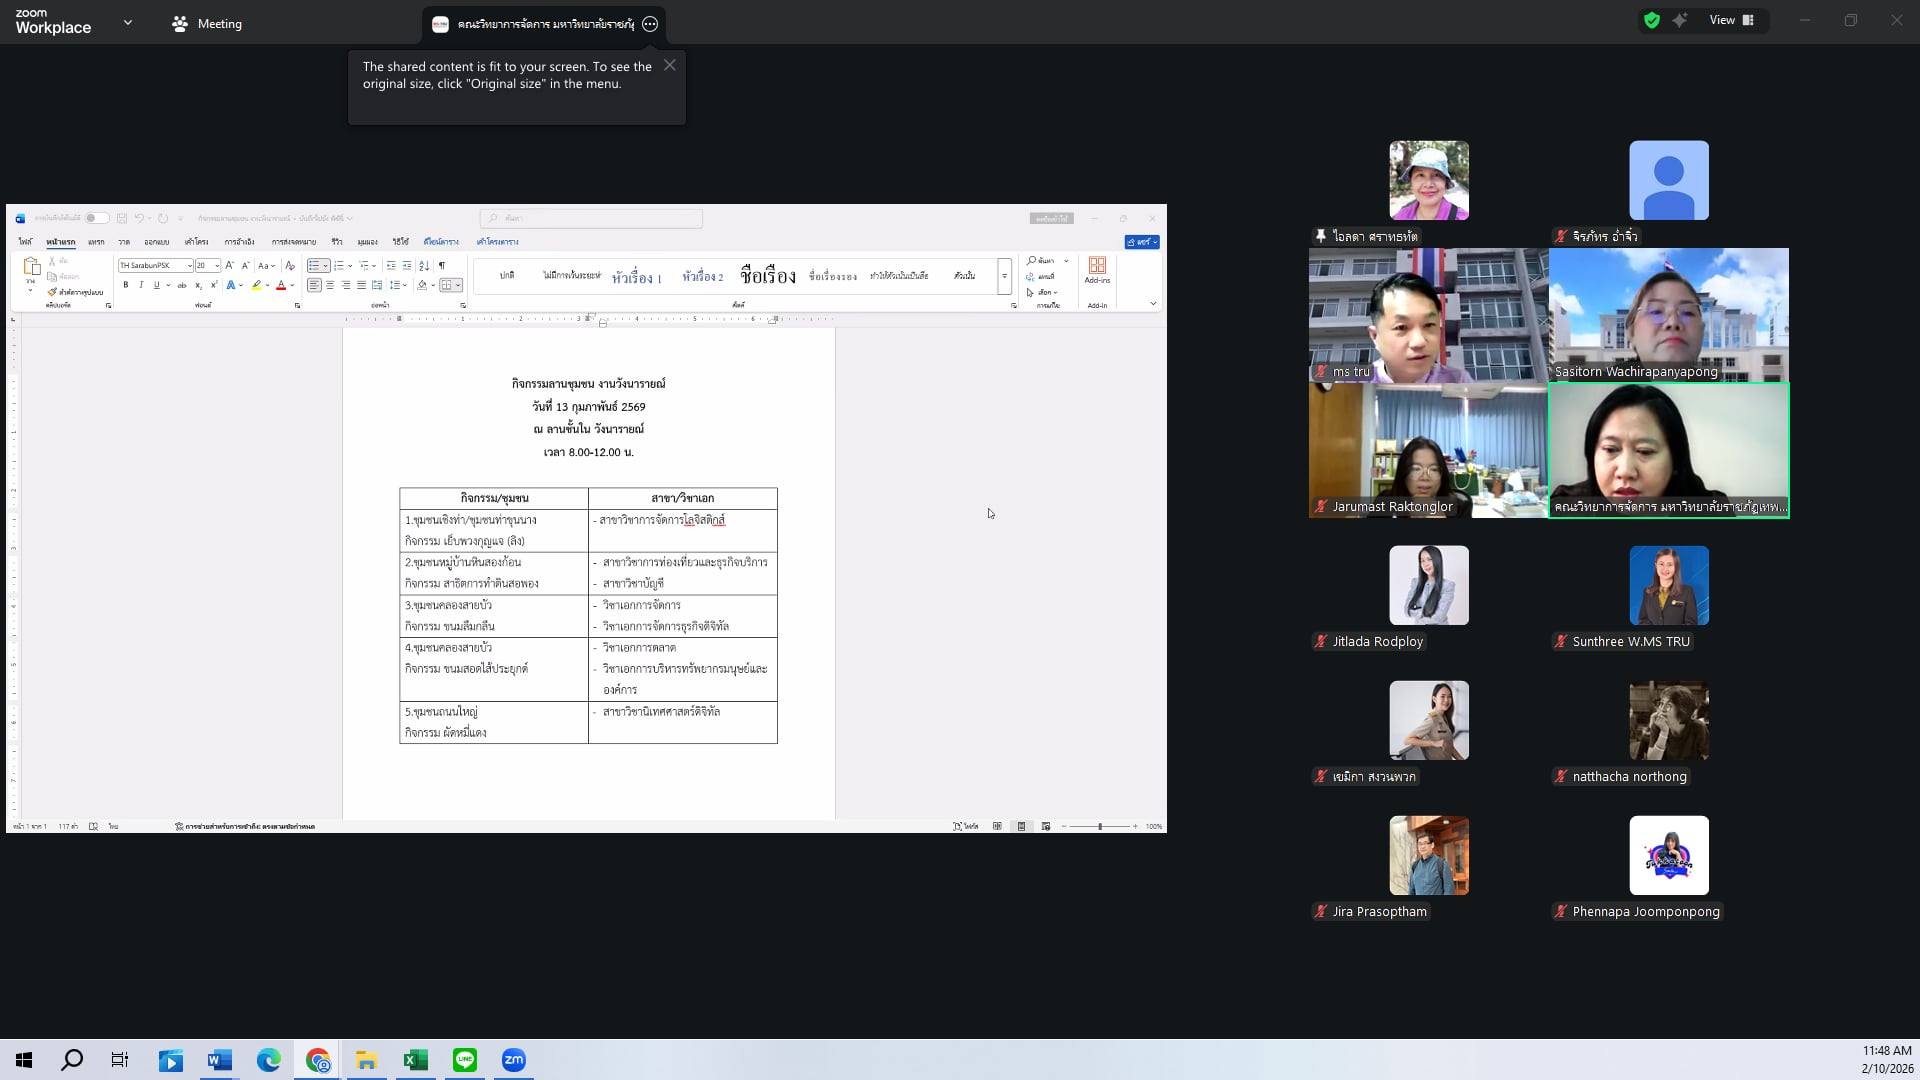Open the Insert ribbon tab in Word
The image size is (1920, 1080).
96,242
